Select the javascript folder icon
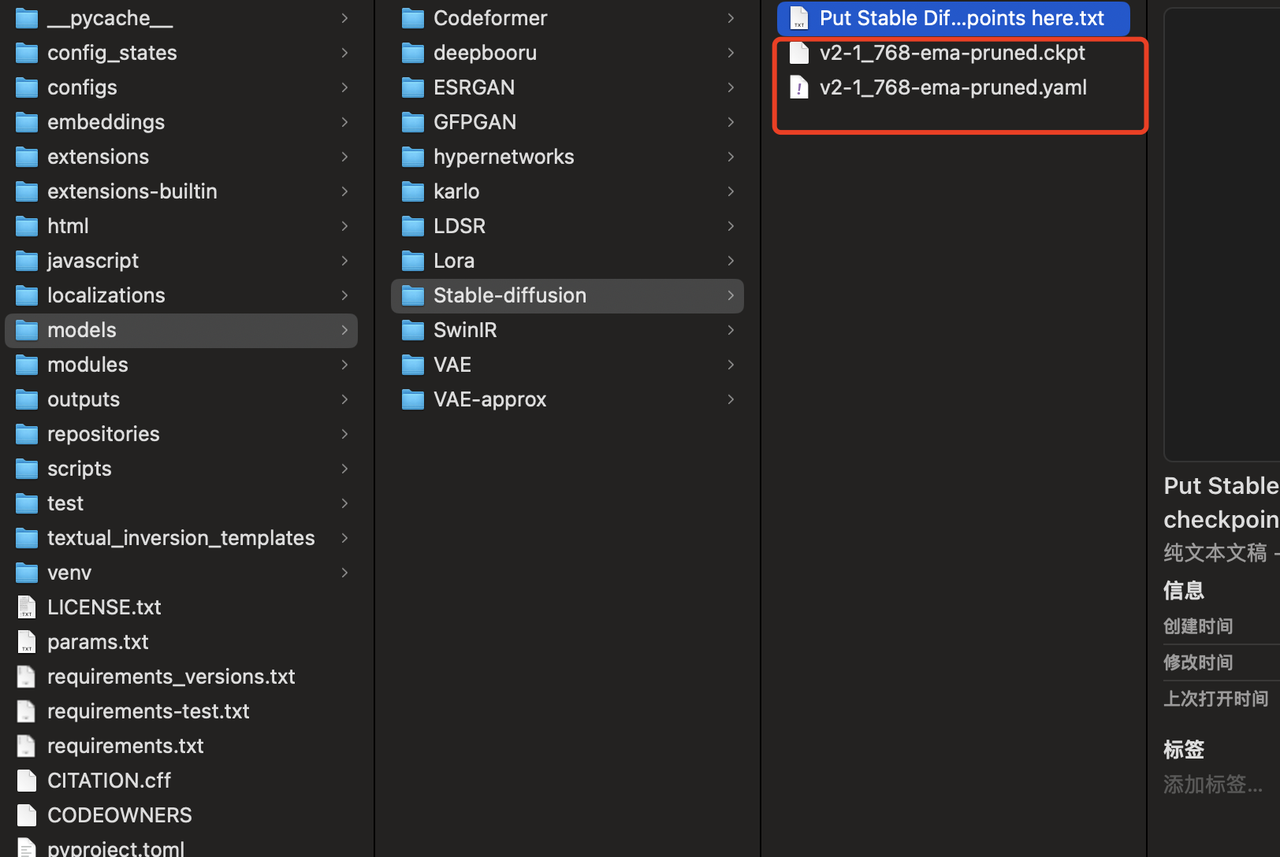The height and width of the screenshot is (857, 1280). [x=27, y=261]
